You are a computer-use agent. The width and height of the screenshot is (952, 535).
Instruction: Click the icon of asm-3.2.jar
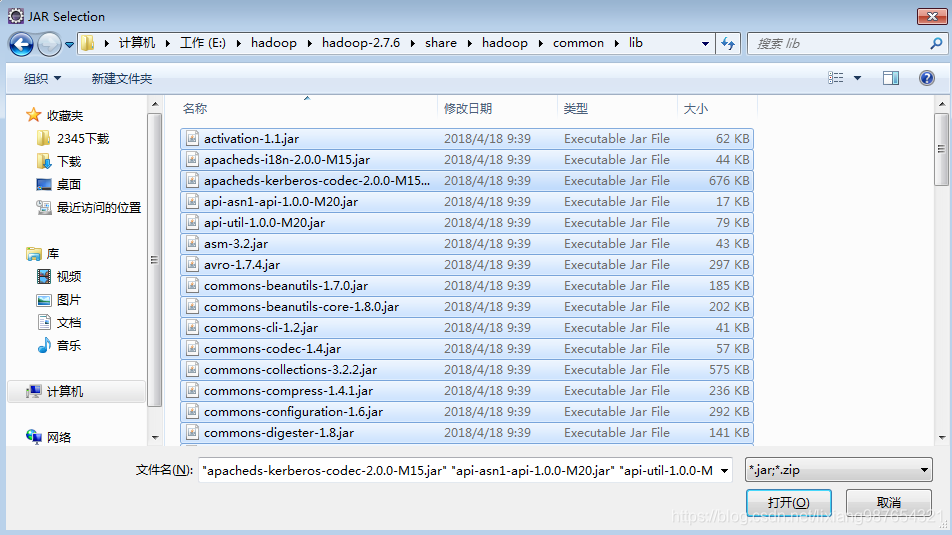[192, 244]
